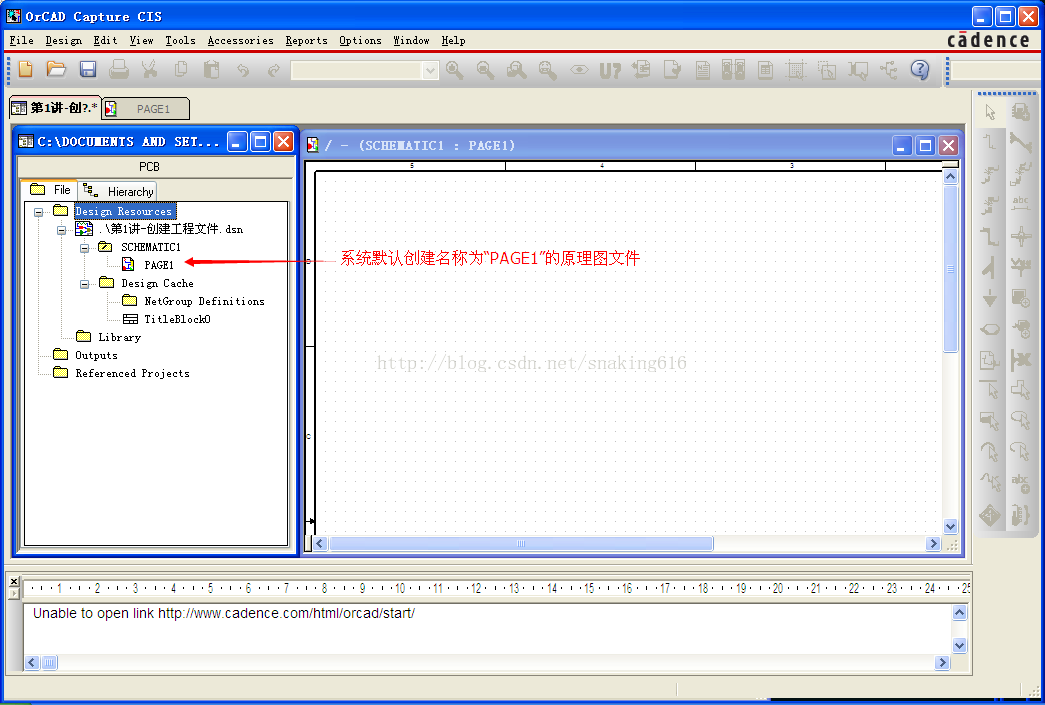The image size is (1045, 705).
Task: Open the Tools menu
Action: tap(180, 40)
